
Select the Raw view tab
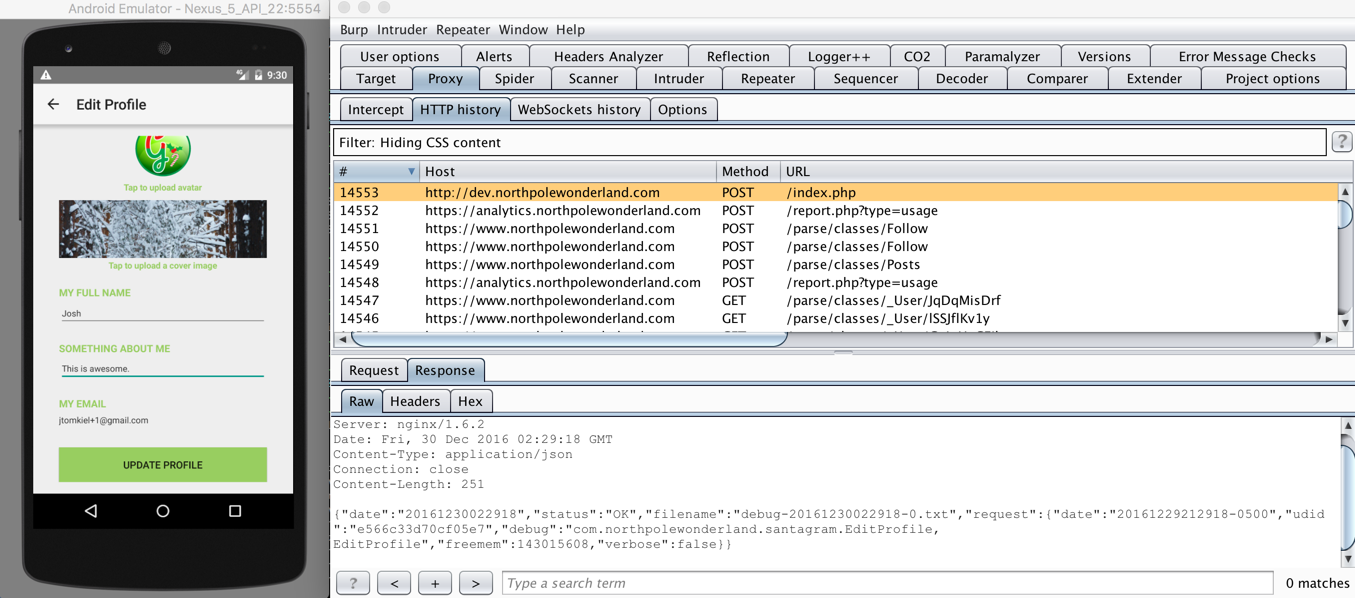pos(362,401)
